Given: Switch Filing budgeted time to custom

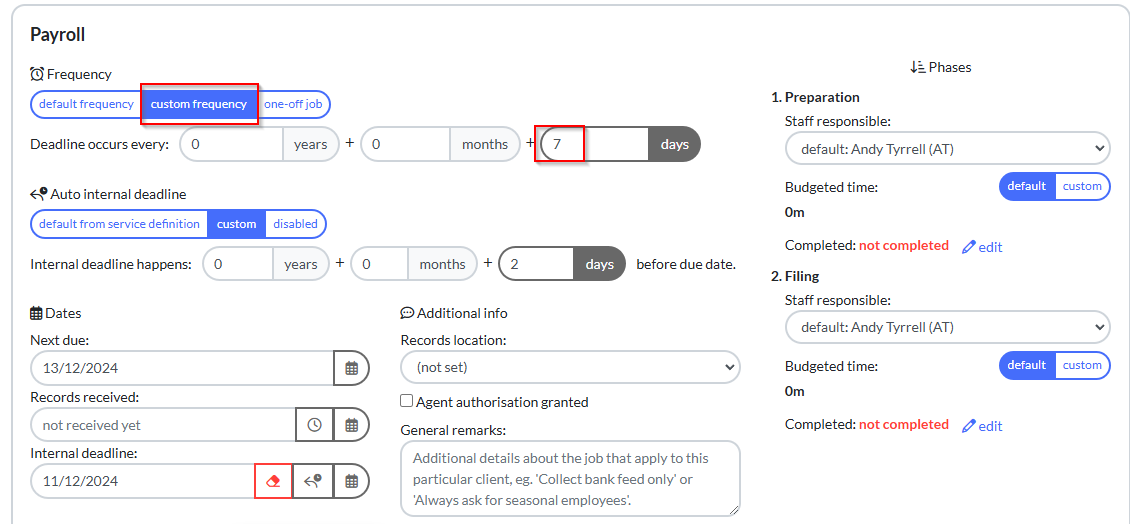Looking at the screenshot, I should point(1082,365).
